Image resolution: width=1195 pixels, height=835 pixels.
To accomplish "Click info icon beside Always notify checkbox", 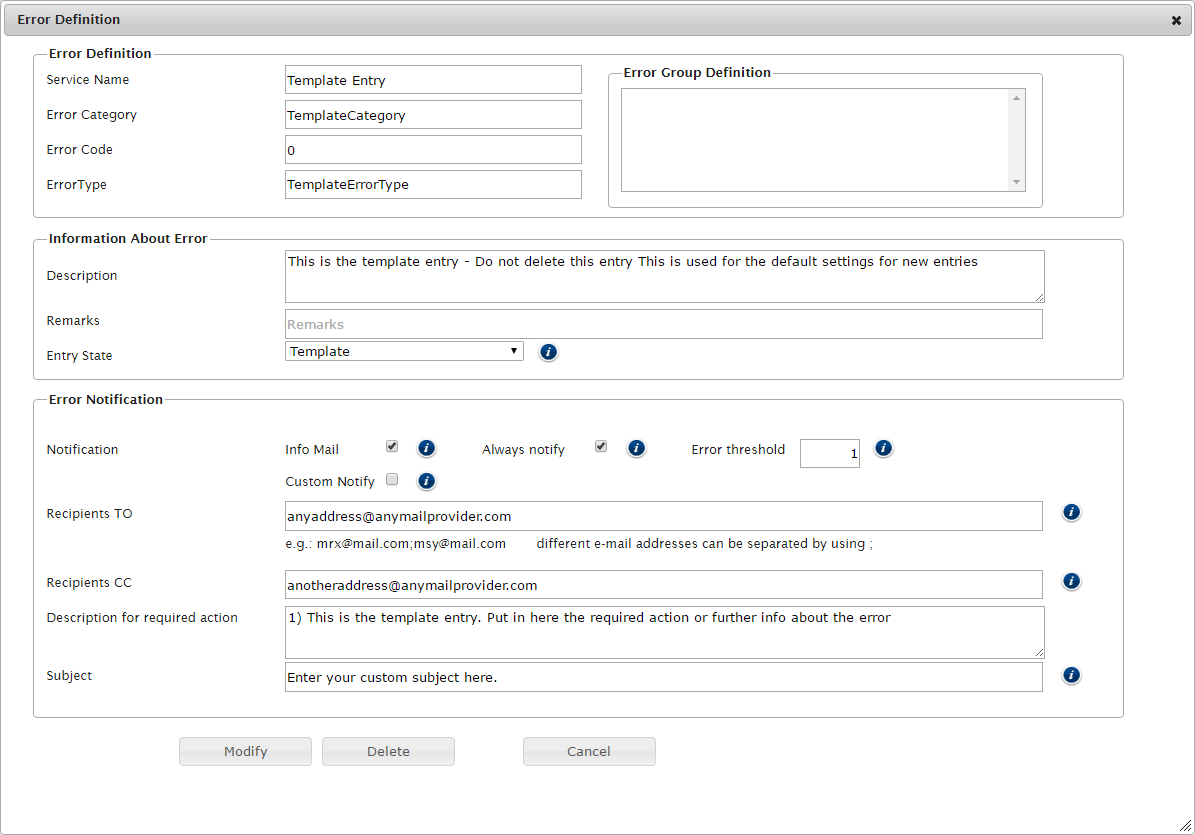I will point(636,448).
